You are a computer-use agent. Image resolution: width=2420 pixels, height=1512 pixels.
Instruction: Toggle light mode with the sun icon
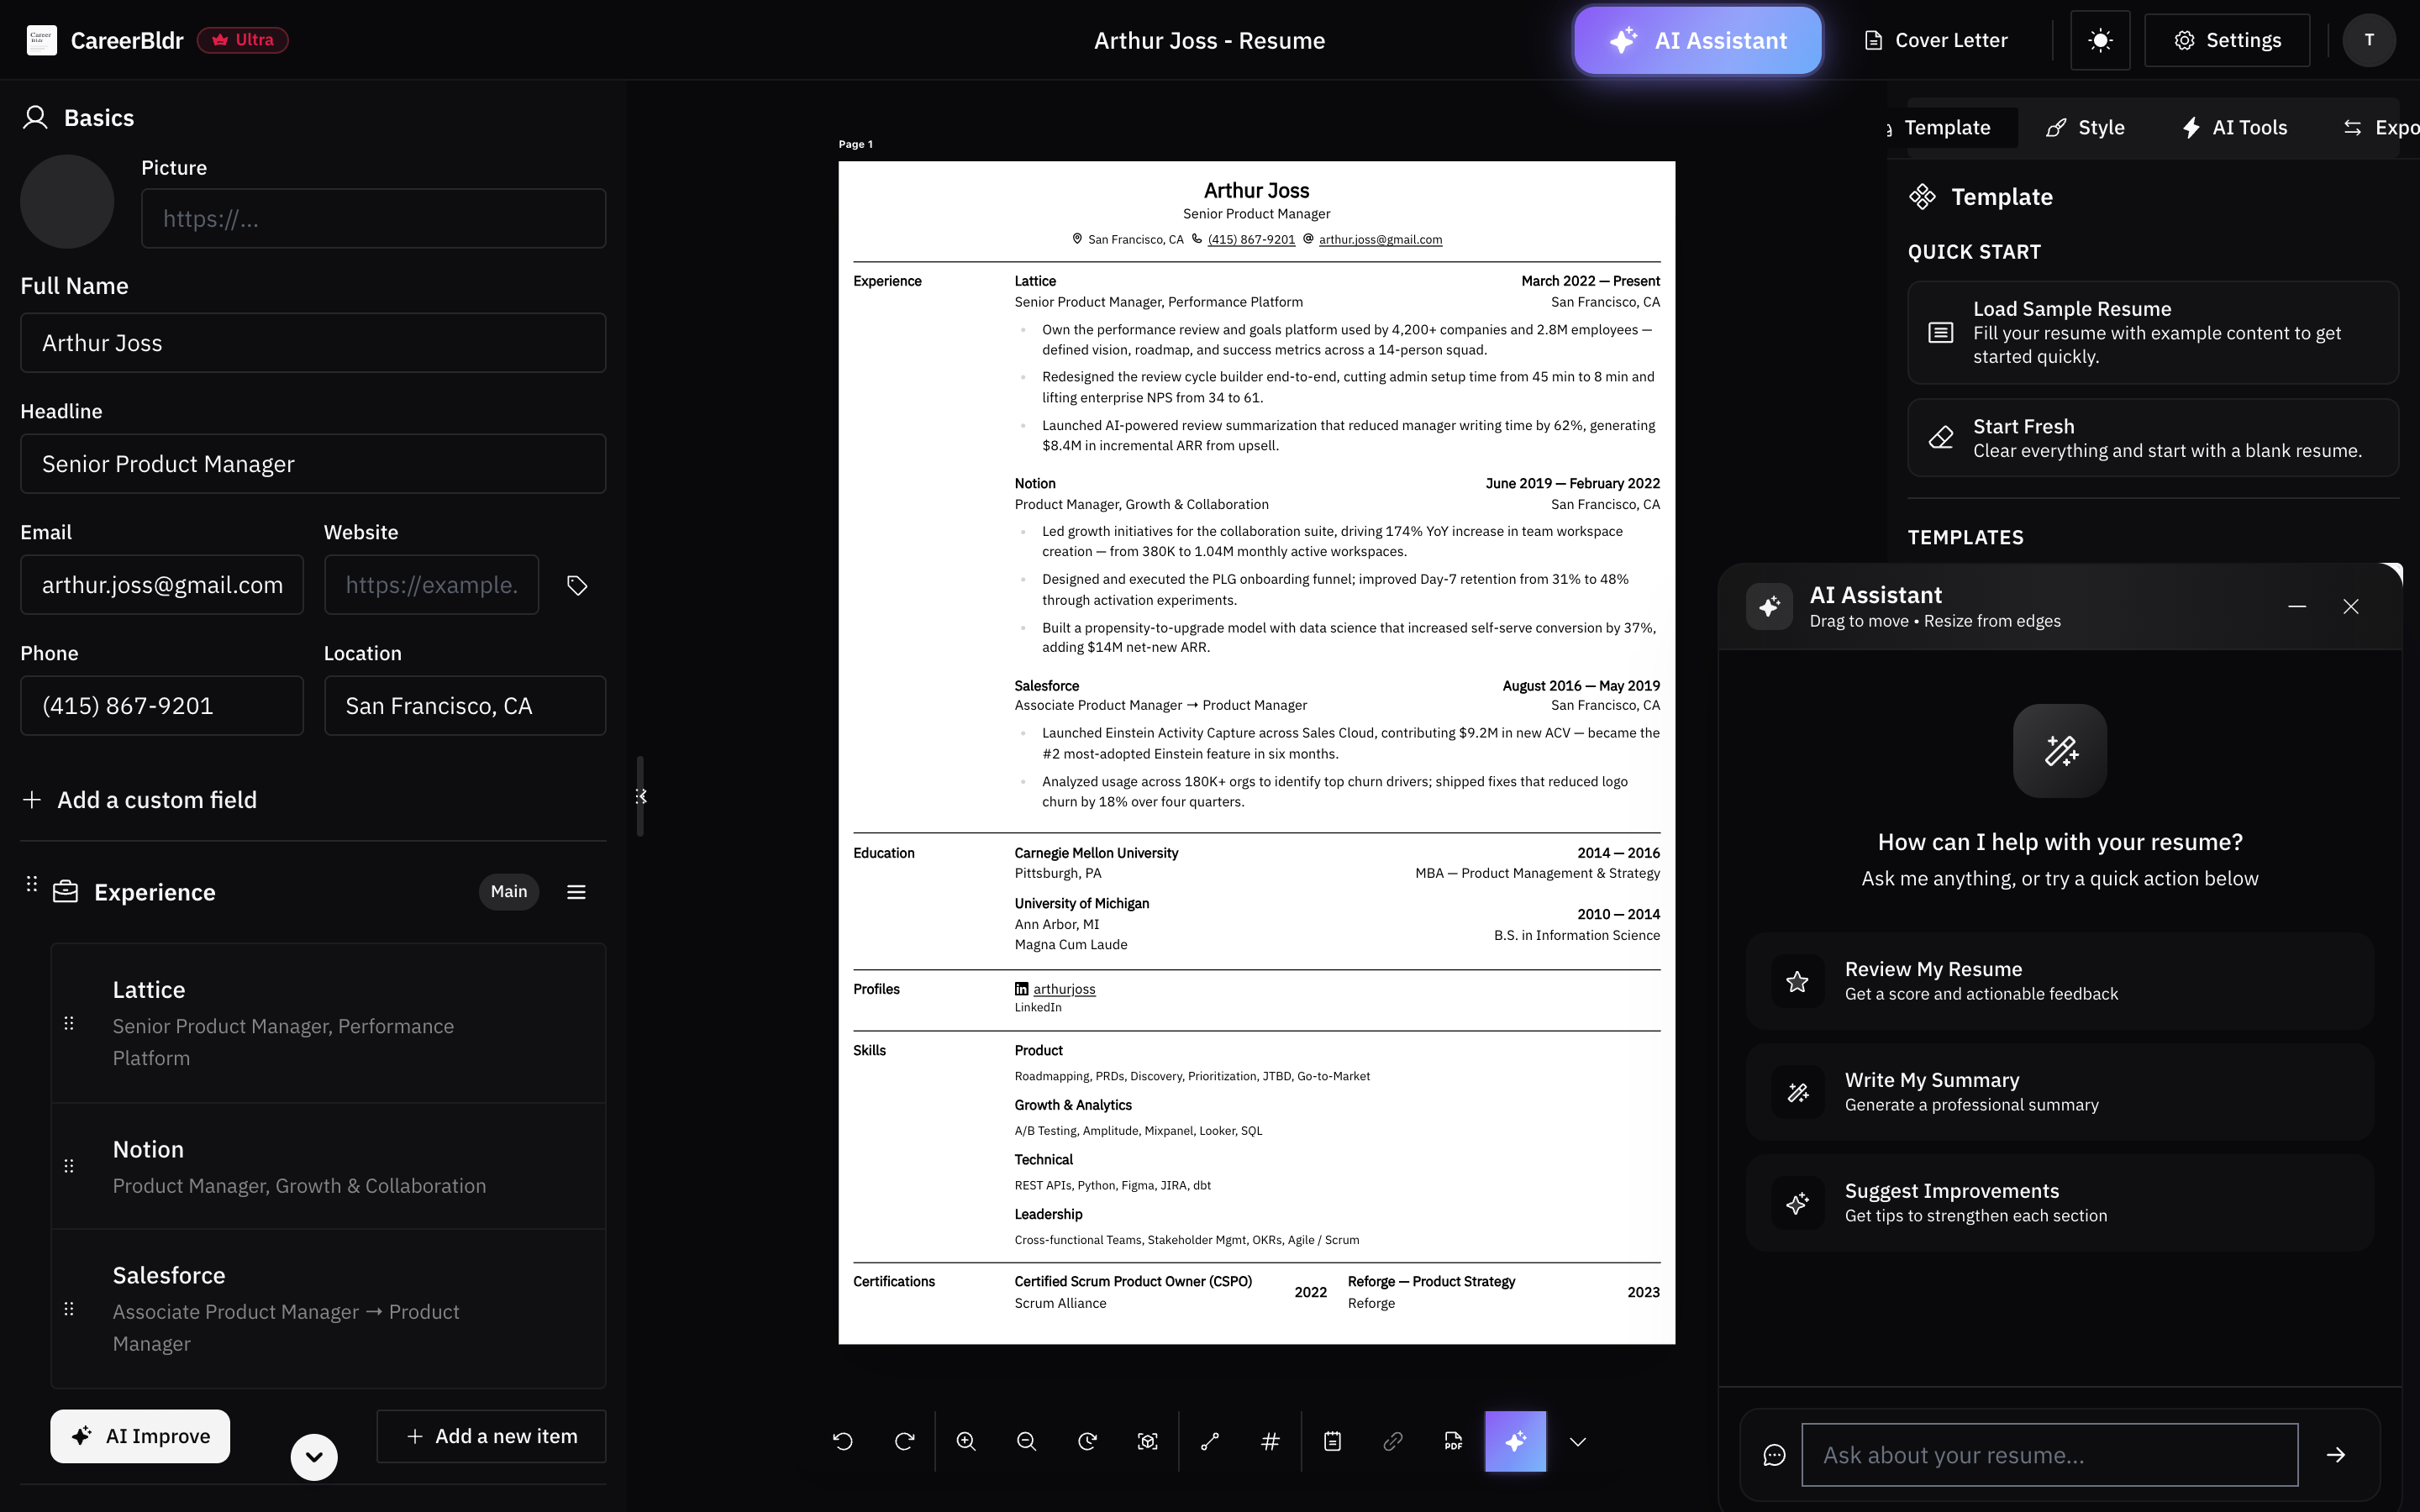point(2099,40)
